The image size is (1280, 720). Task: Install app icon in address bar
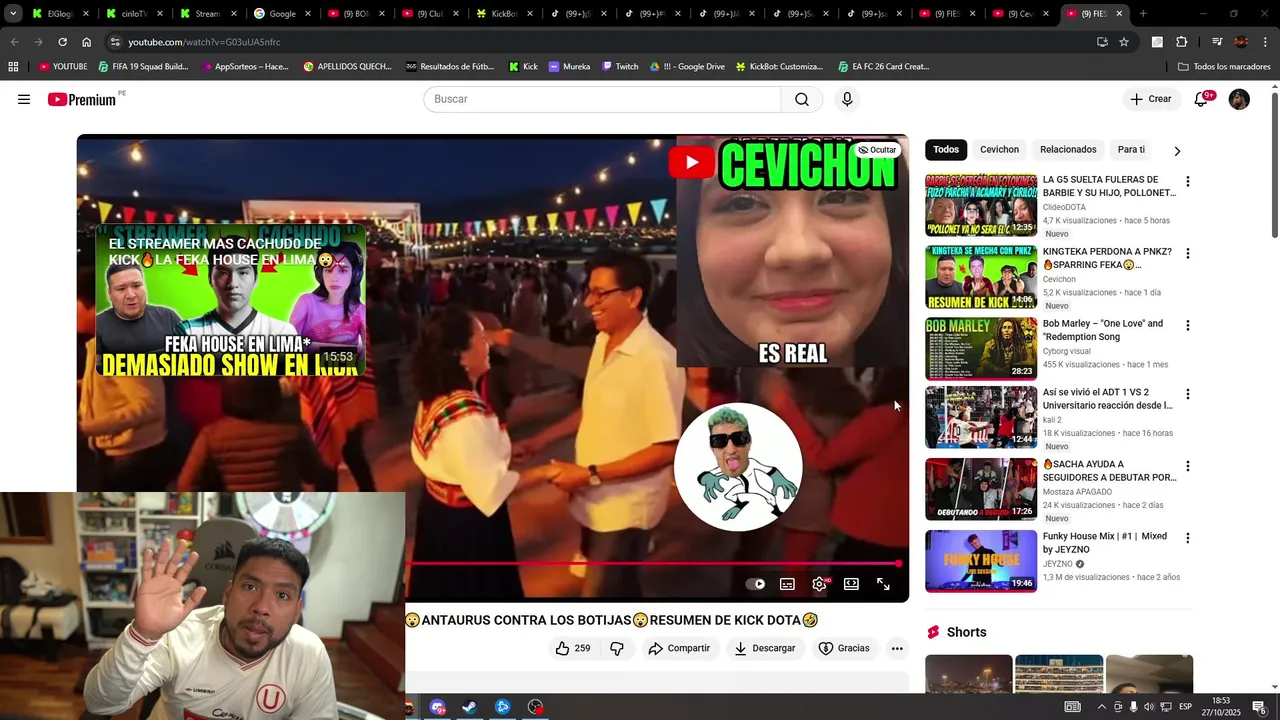click(x=1102, y=42)
